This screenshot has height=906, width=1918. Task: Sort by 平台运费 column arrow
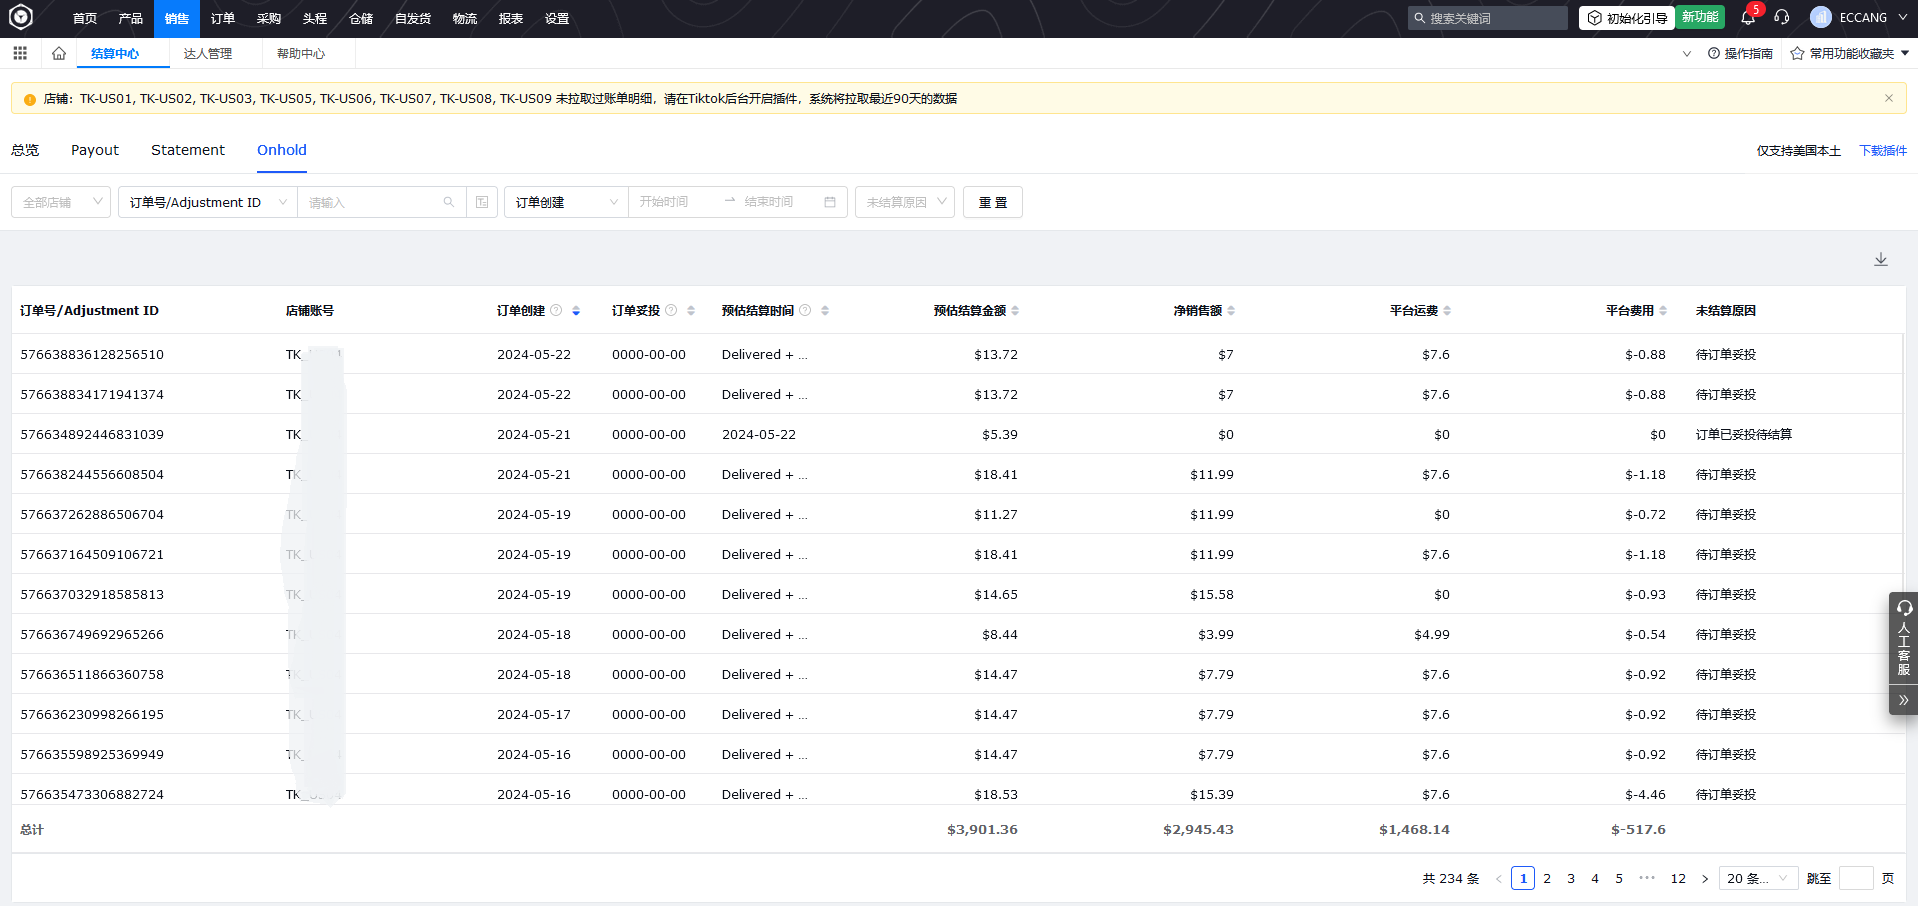click(x=1447, y=311)
